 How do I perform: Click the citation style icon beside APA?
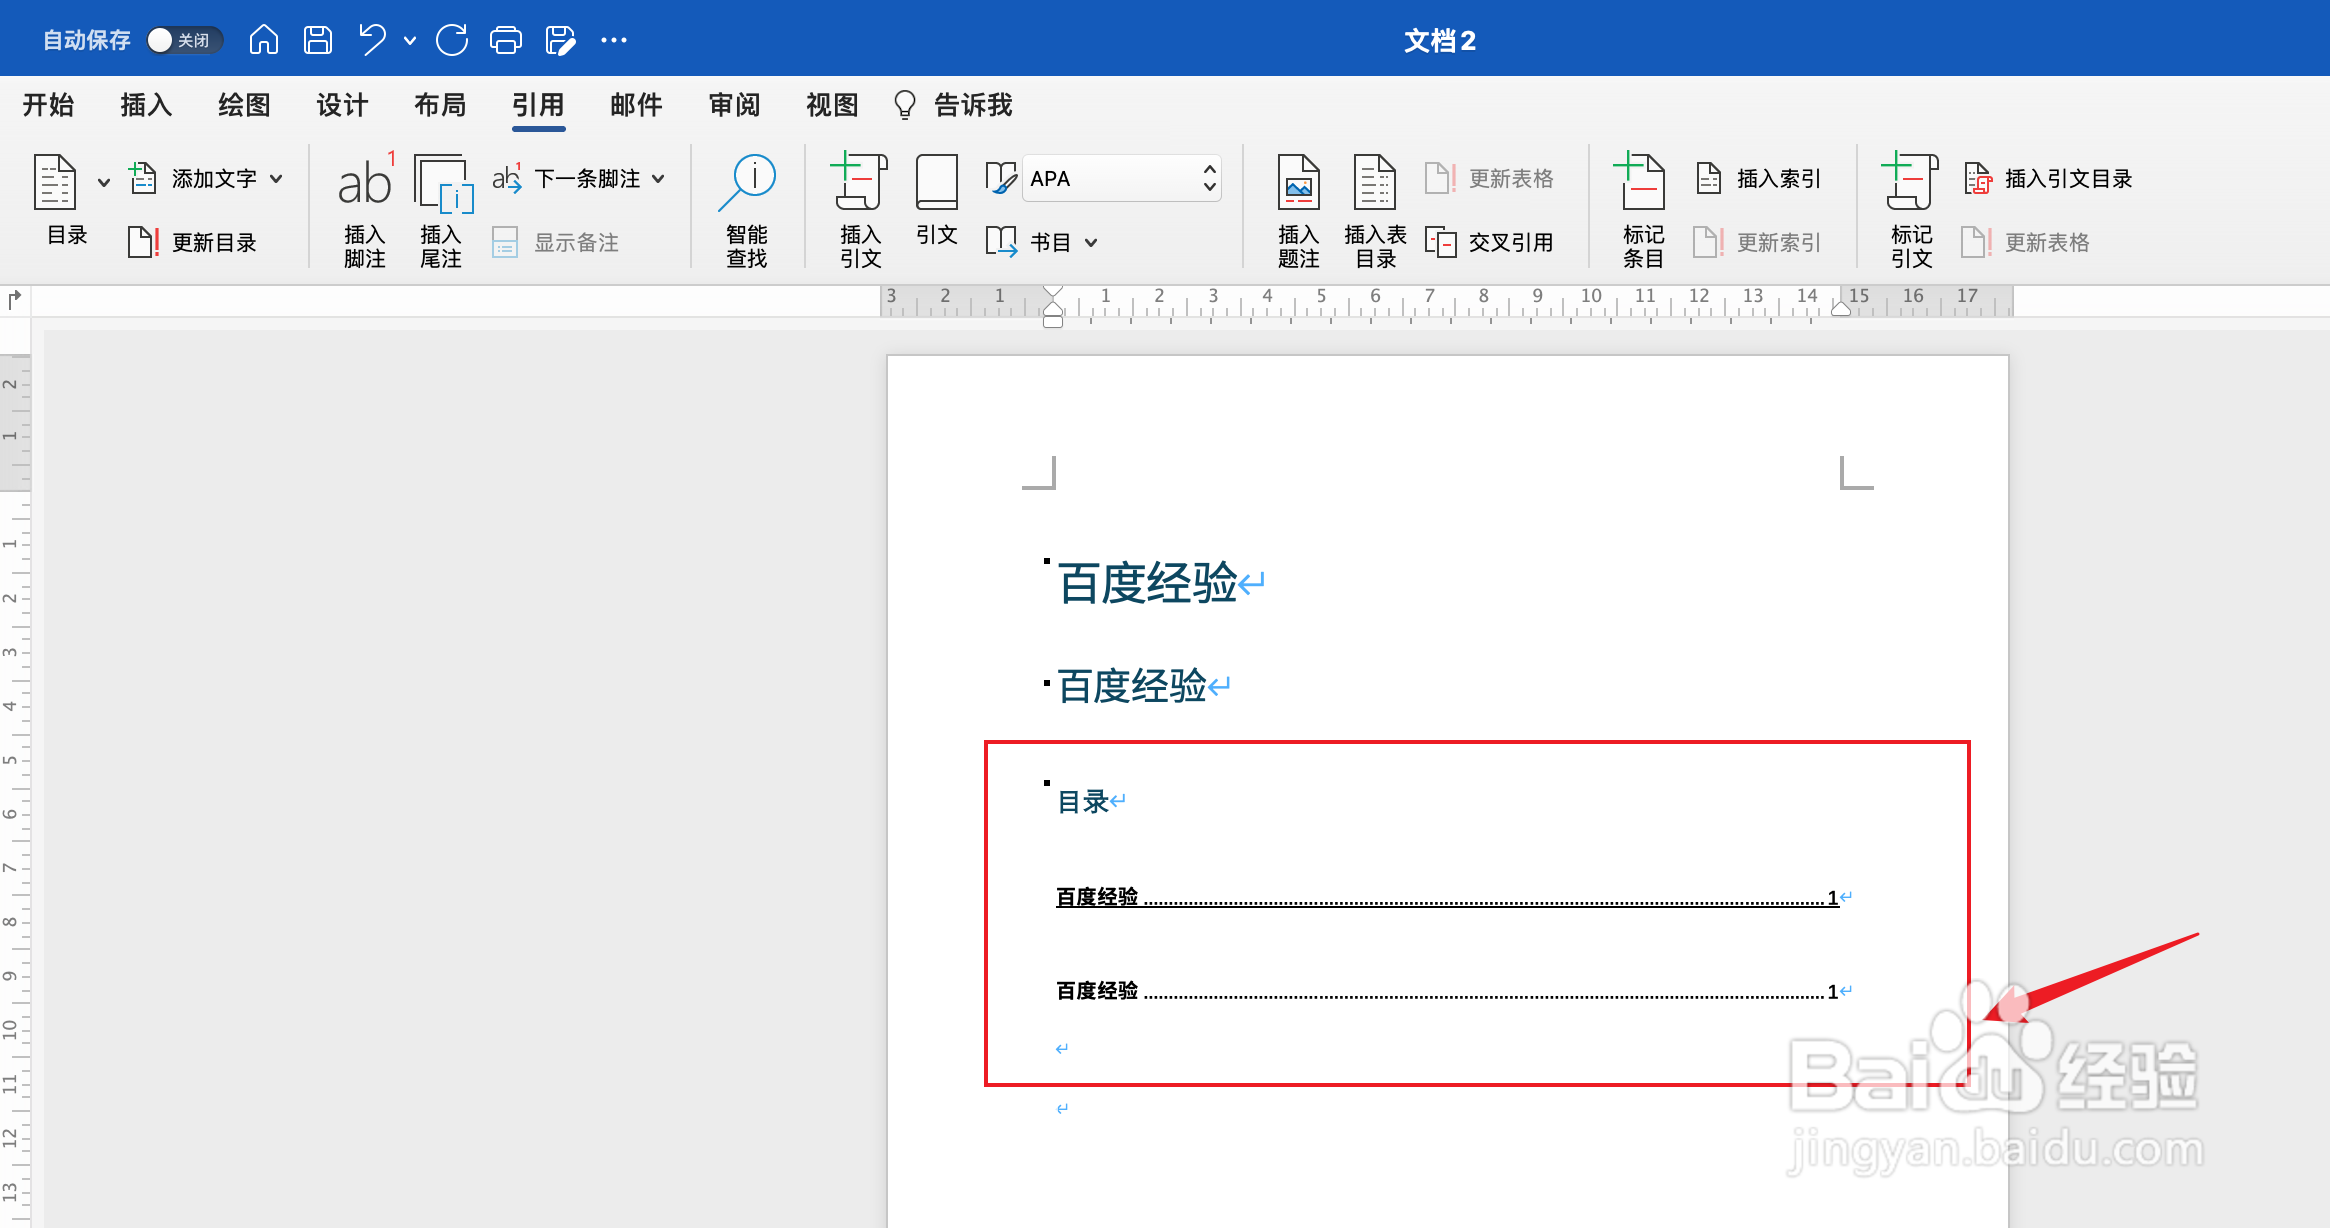click(x=1000, y=178)
